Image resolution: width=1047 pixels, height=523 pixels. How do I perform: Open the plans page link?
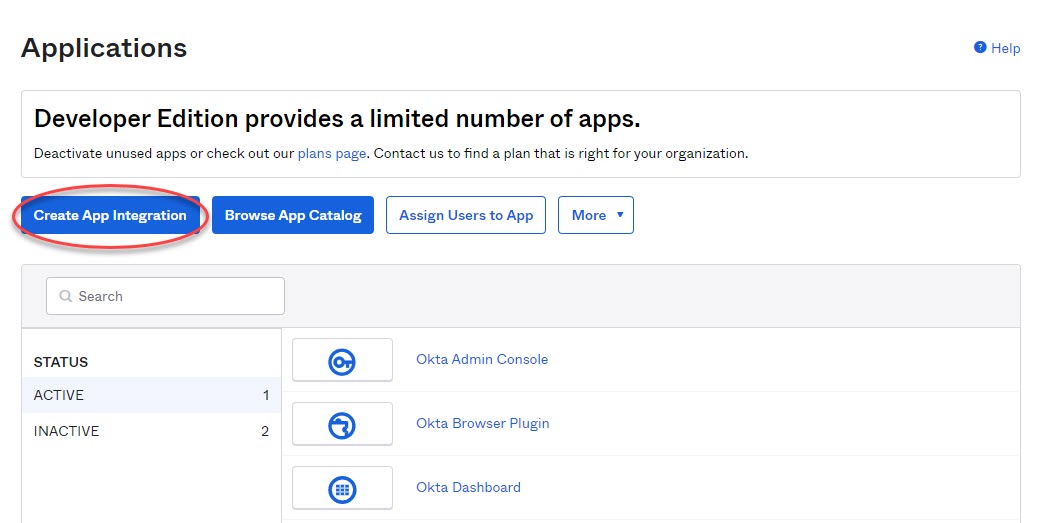click(332, 154)
